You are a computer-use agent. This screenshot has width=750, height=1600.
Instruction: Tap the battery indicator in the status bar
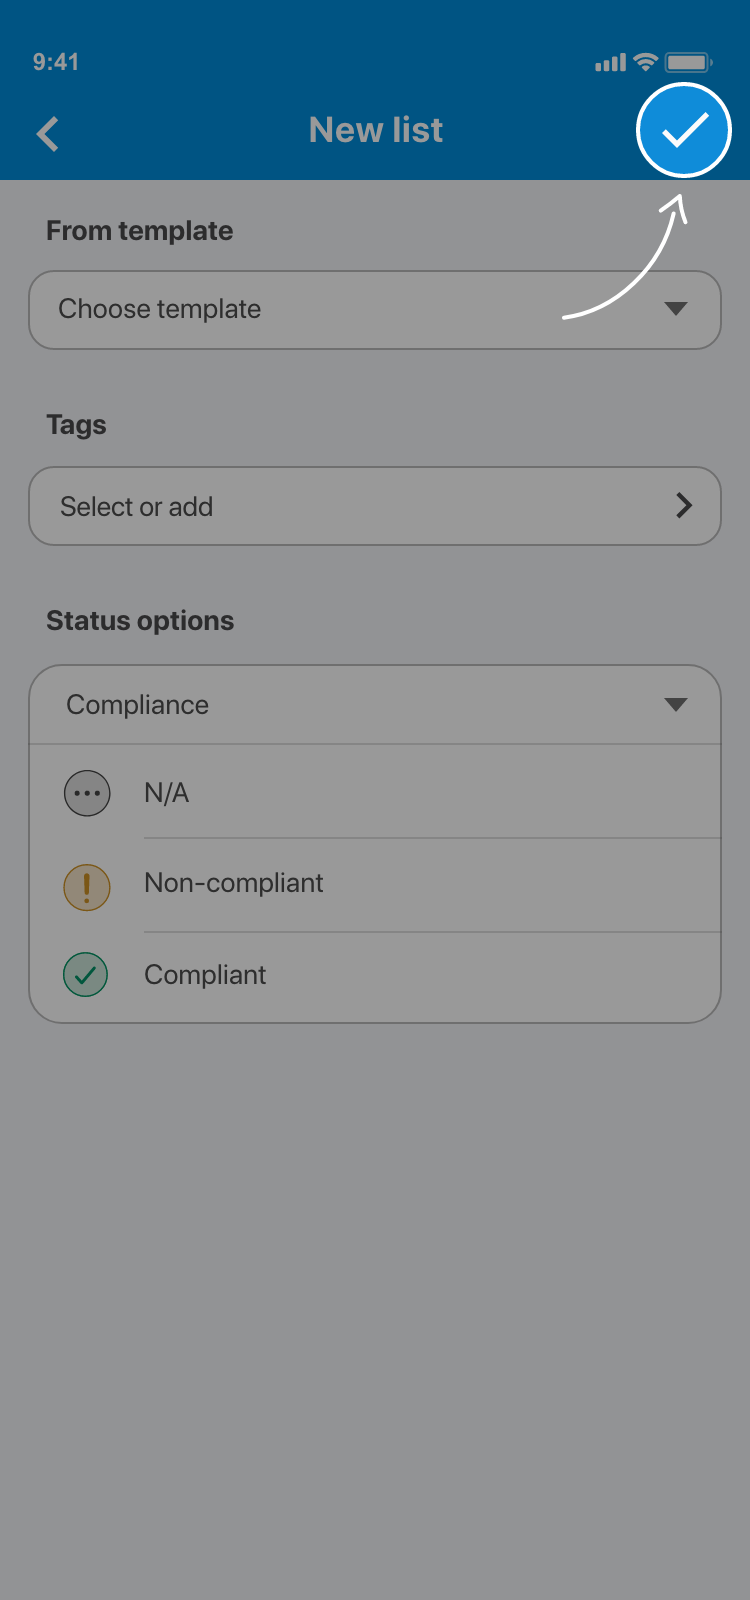(688, 62)
